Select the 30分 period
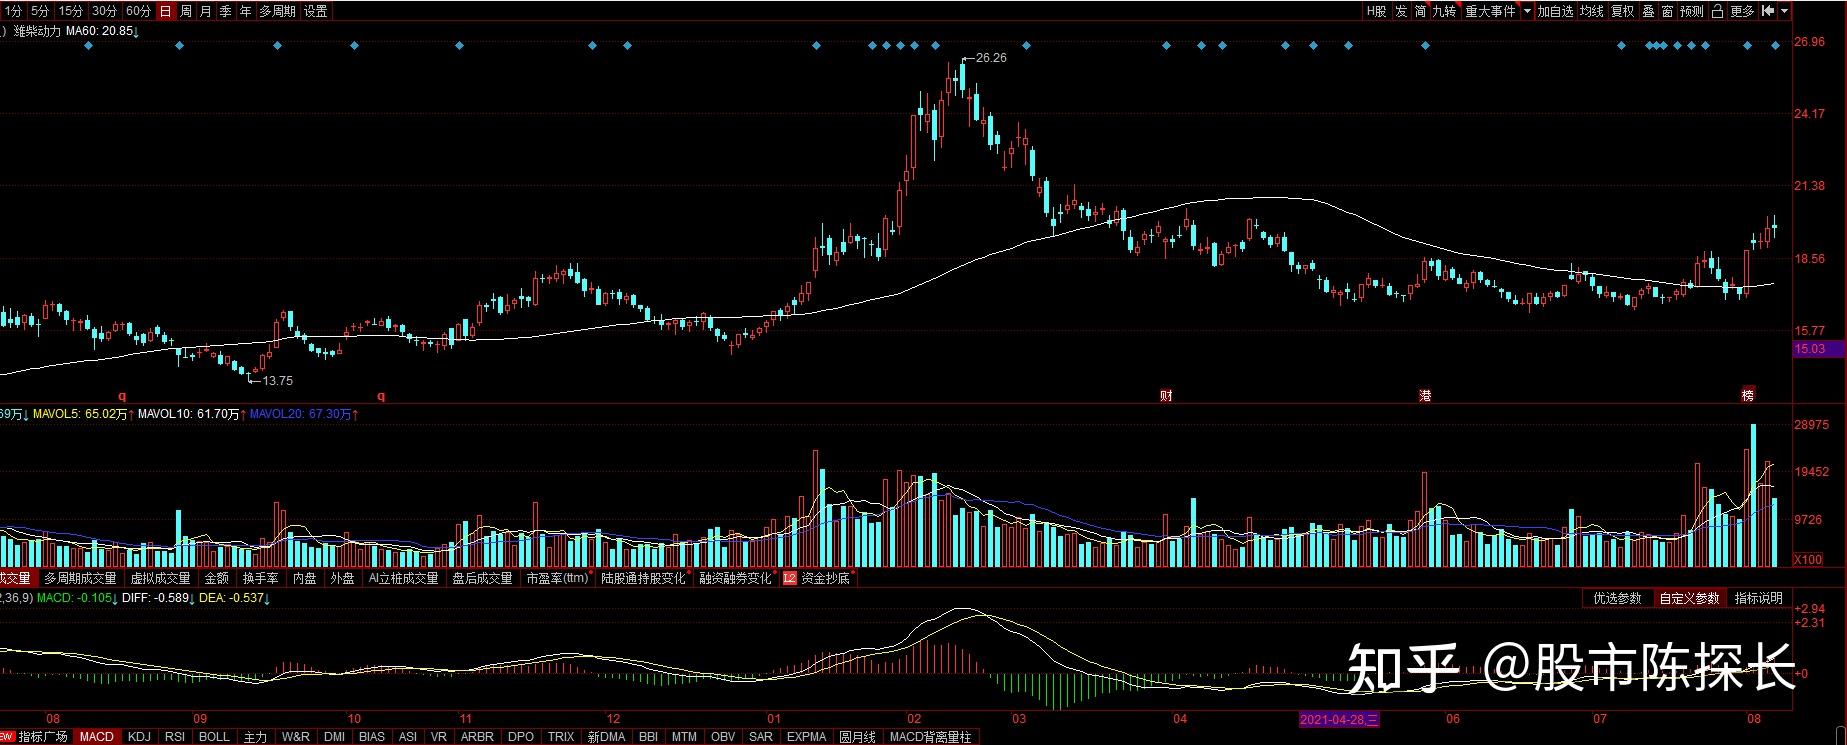 104,11
